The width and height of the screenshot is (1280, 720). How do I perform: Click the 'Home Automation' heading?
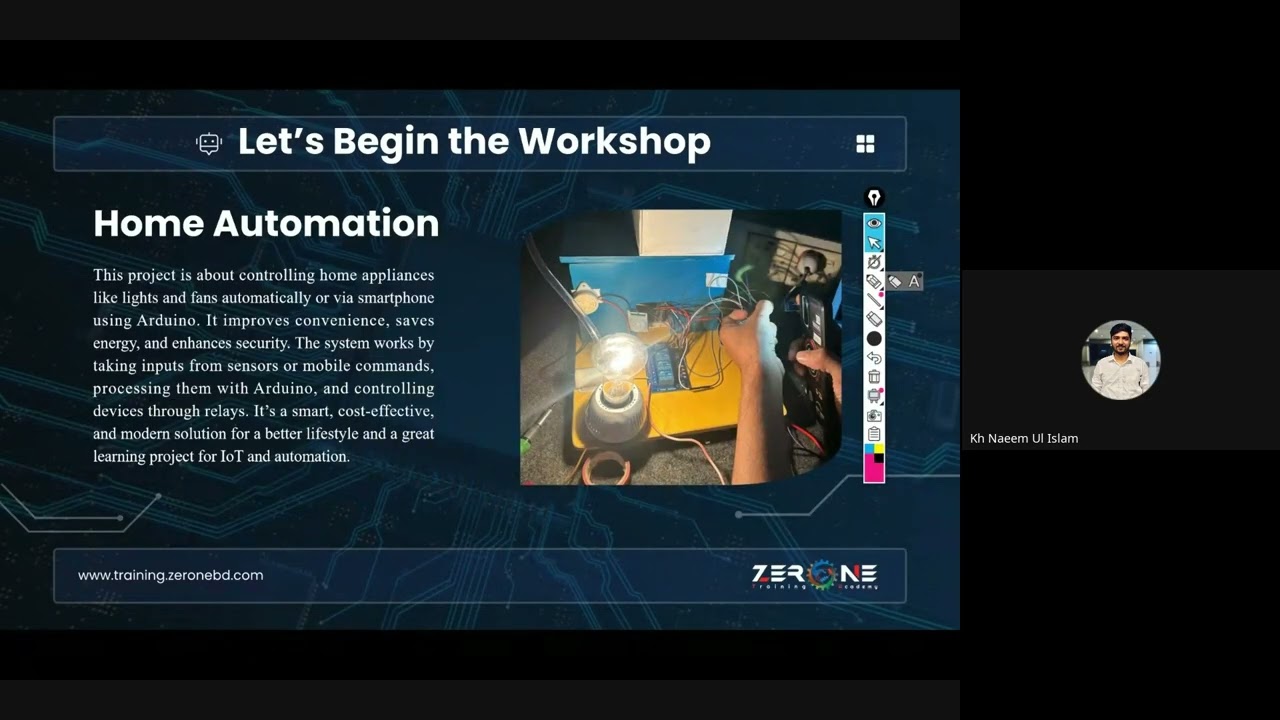tap(266, 223)
